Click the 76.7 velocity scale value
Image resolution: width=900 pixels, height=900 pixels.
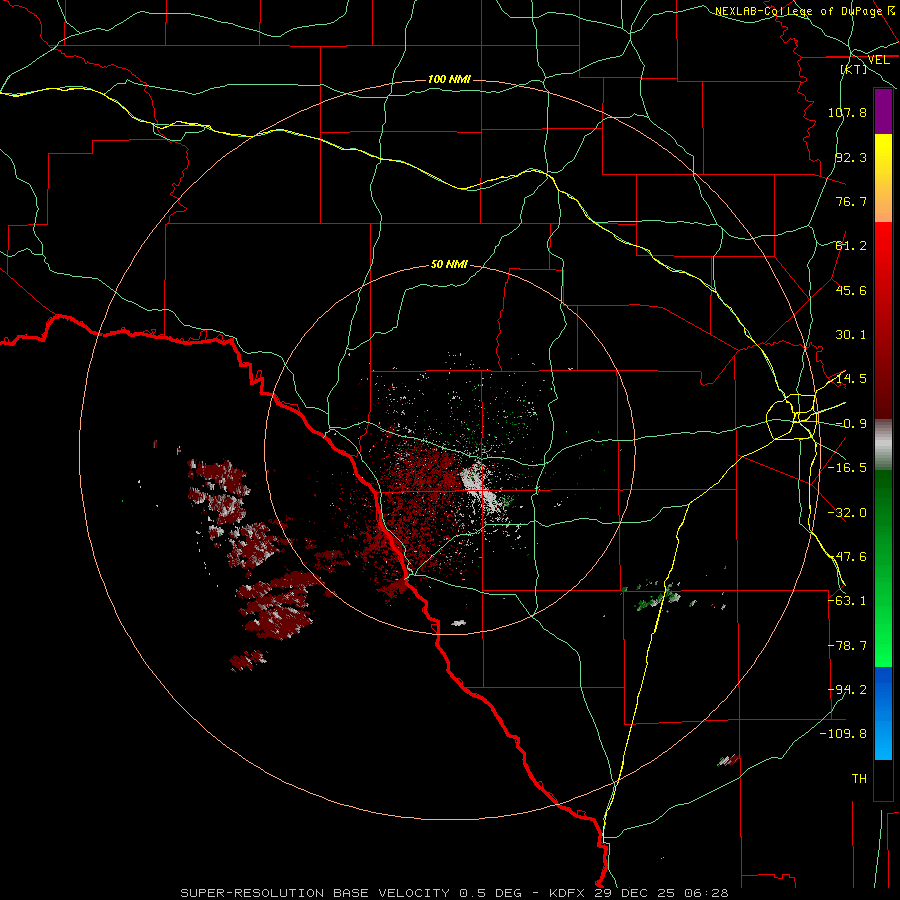coord(851,201)
